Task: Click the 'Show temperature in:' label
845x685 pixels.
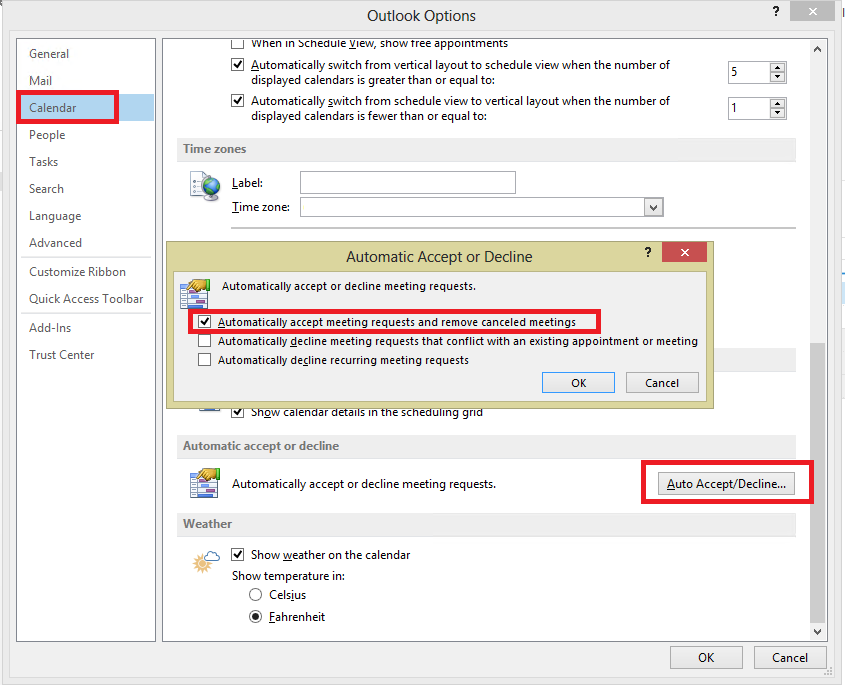Action: tap(288, 576)
